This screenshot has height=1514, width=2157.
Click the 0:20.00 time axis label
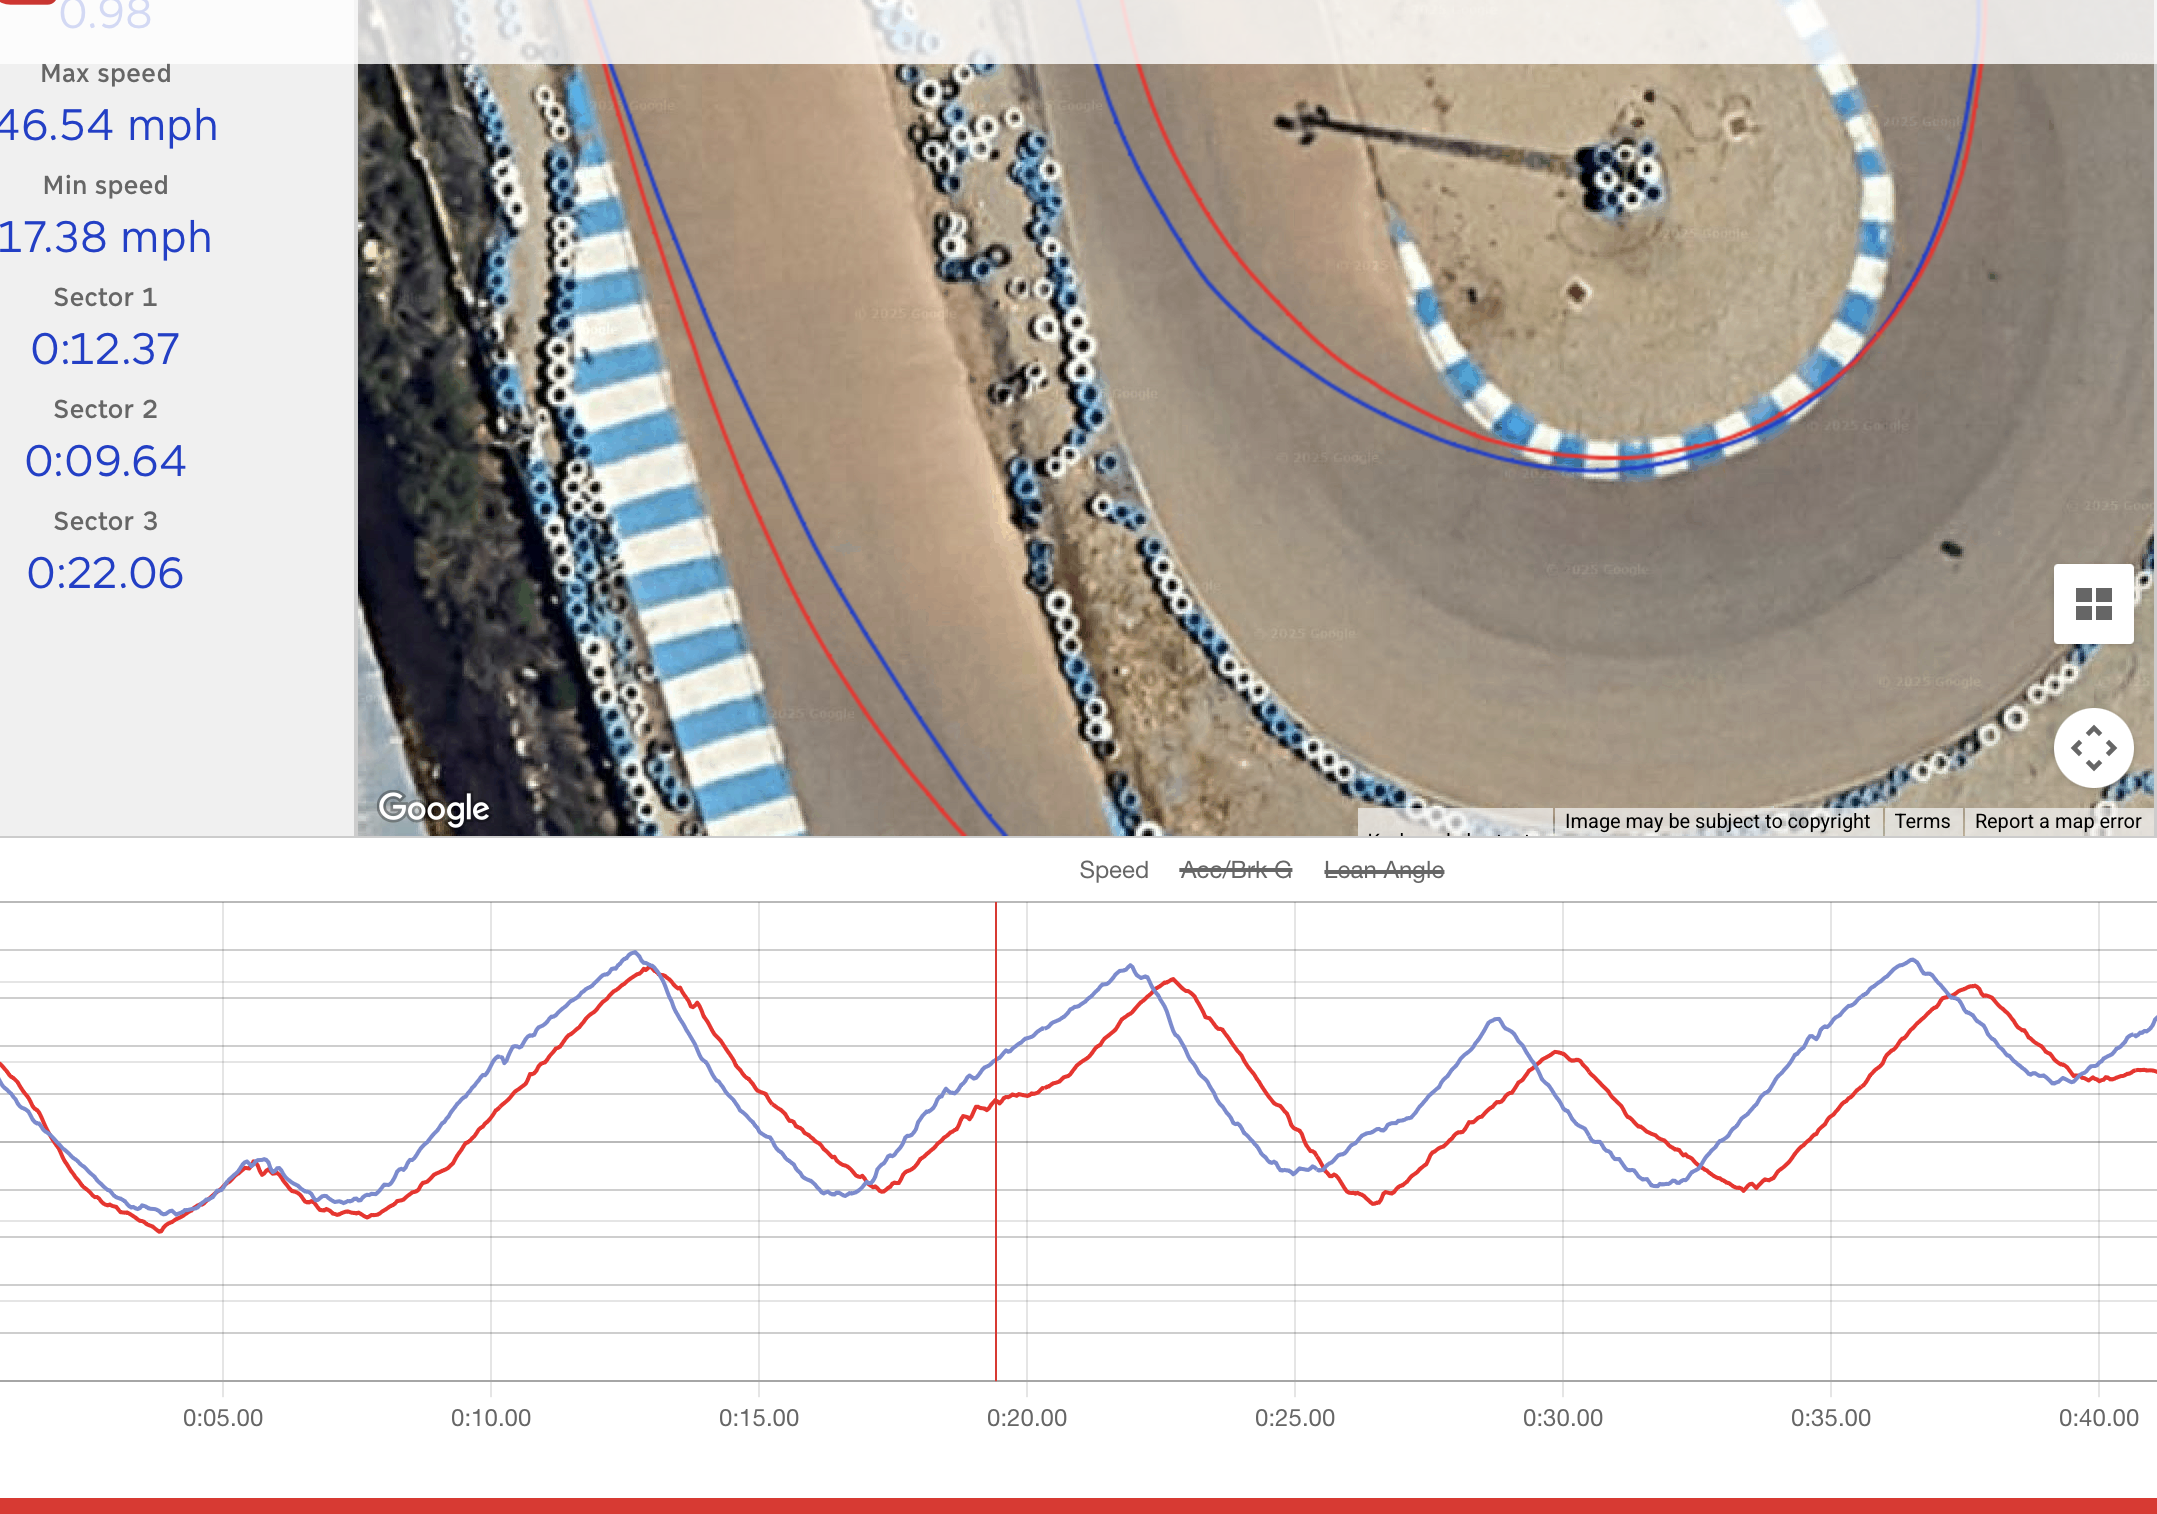1026,1417
